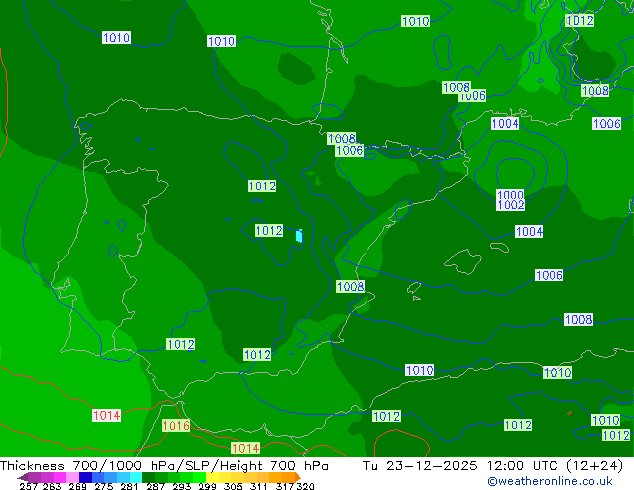
Task: Click the orange arrow tip ending the color scale
Action: click(x=298, y=477)
